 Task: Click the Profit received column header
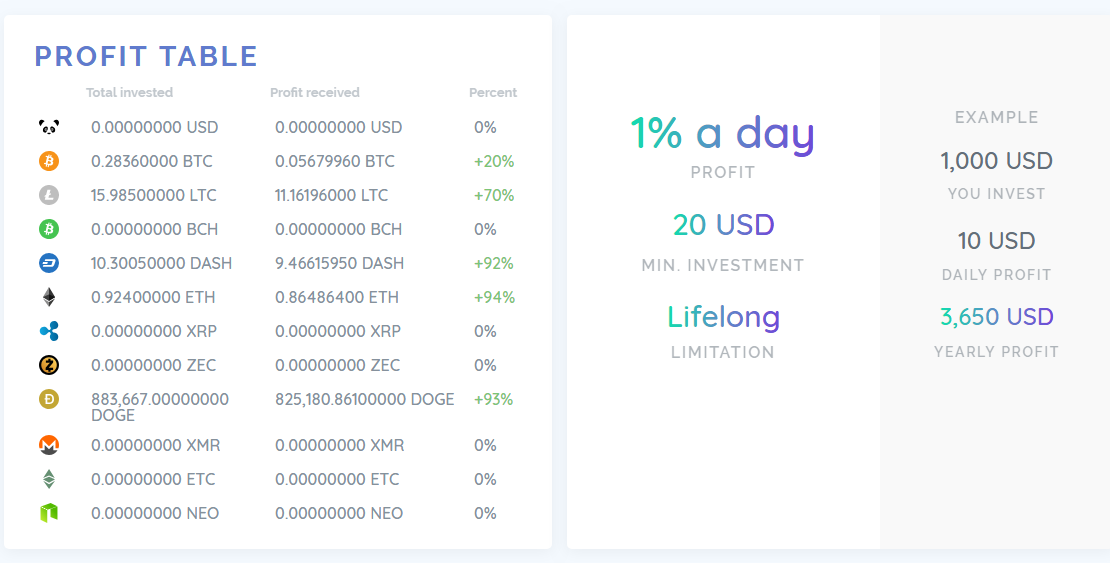[315, 93]
